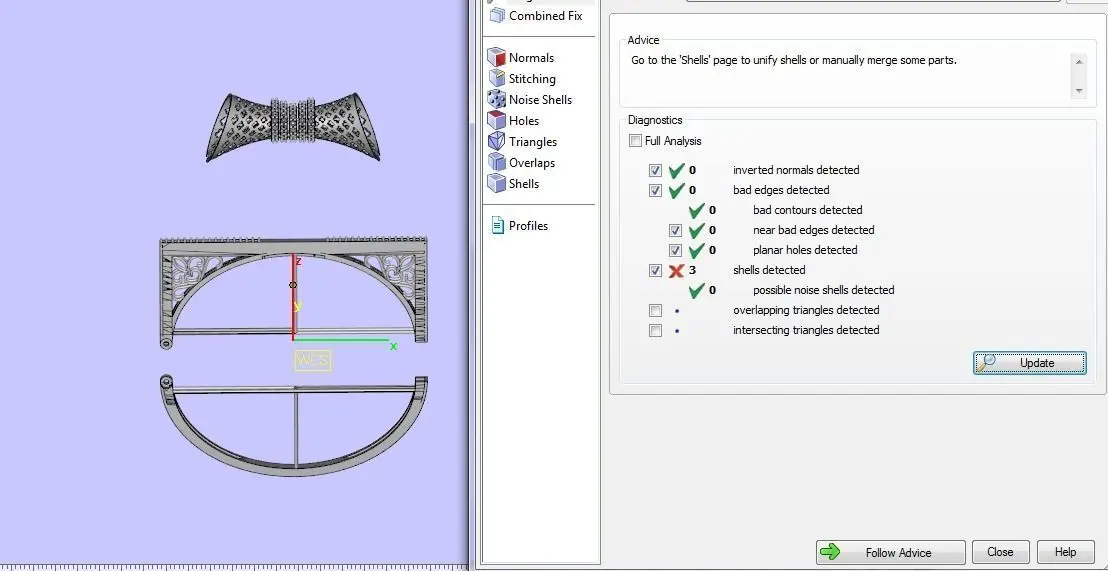Uncheck shells detected checkbox
The height and width of the screenshot is (571, 1108).
click(x=655, y=270)
